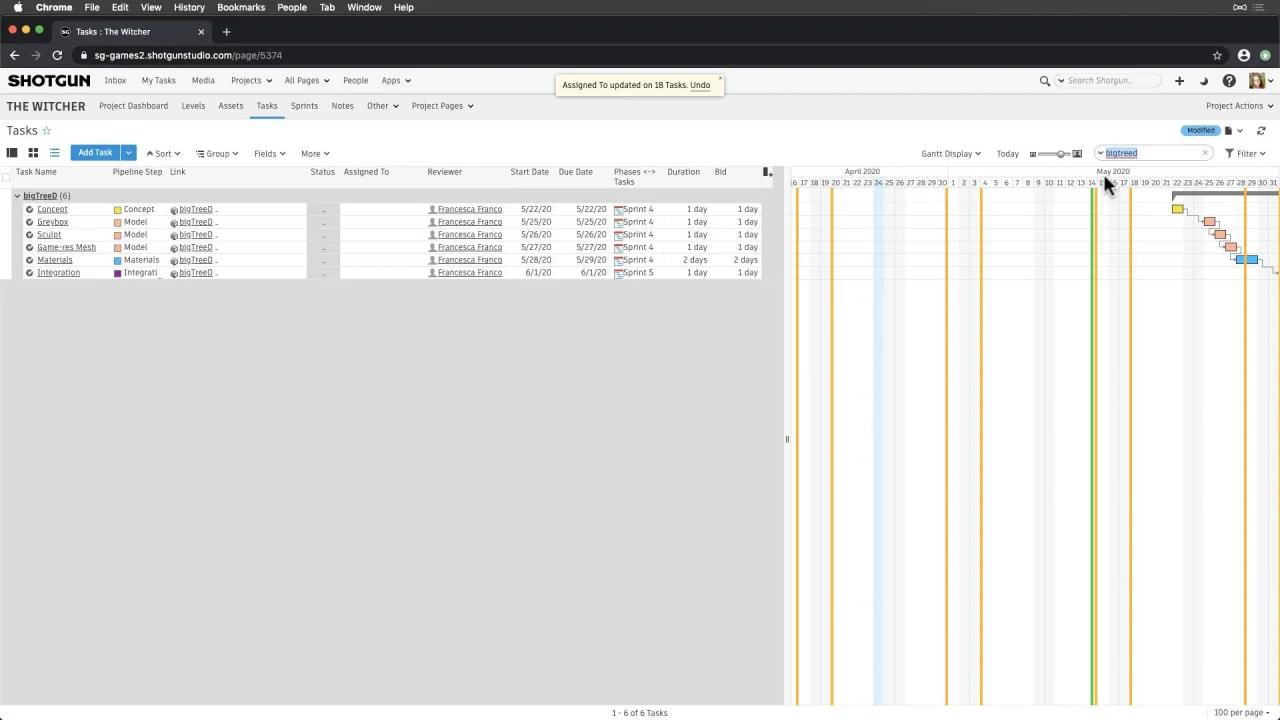This screenshot has height=720, width=1280.
Task: Click the zoom-in gantt icon
Action: pyautogui.click(x=1077, y=154)
